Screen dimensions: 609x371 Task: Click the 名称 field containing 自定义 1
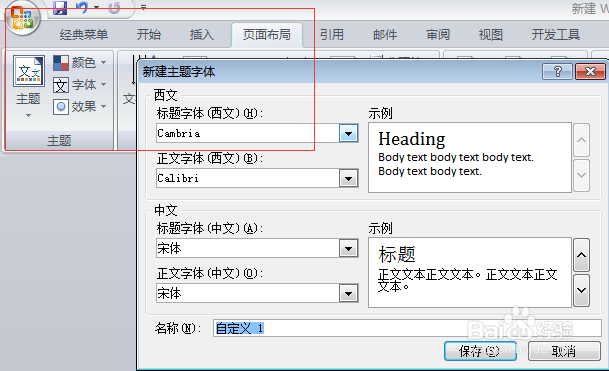tap(407, 328)
